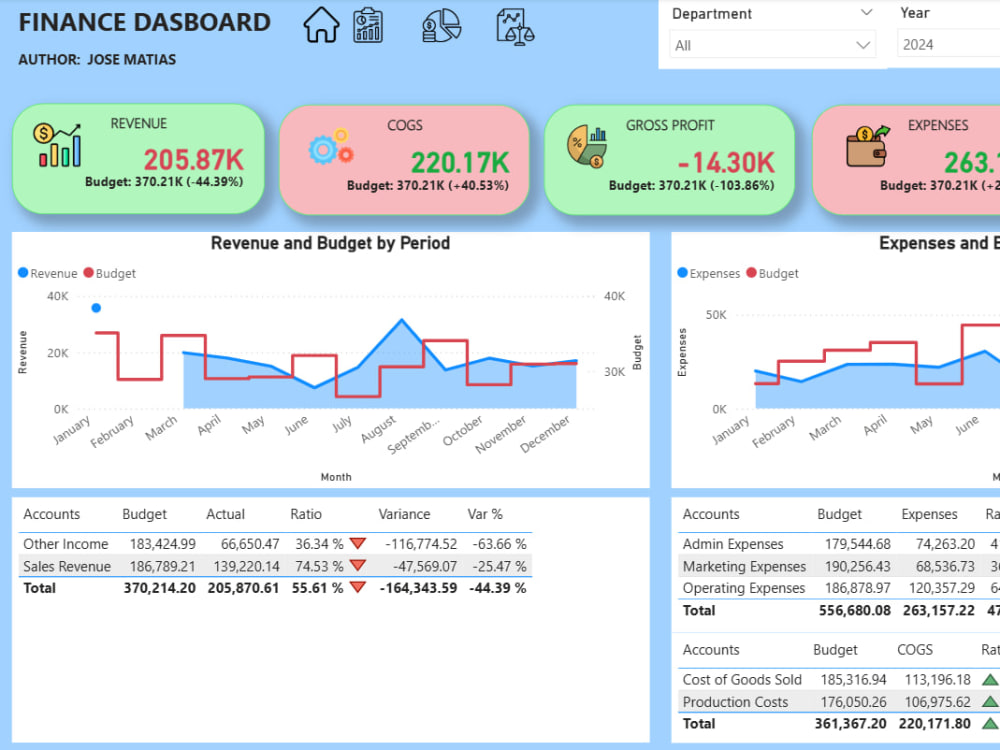Click green up arrow in COGS Total row
The height and width of the screenshot is (750, 1000).
tap(990, 723)
